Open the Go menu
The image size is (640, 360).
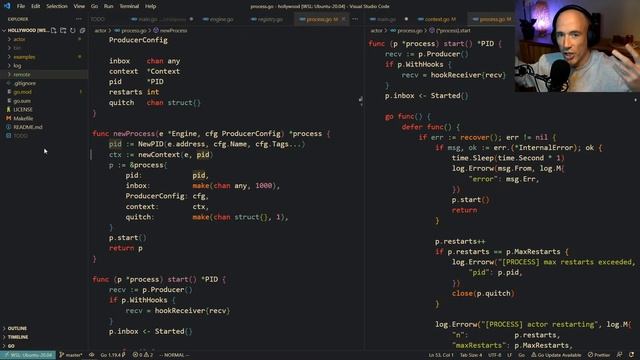[x=94, y=6]
